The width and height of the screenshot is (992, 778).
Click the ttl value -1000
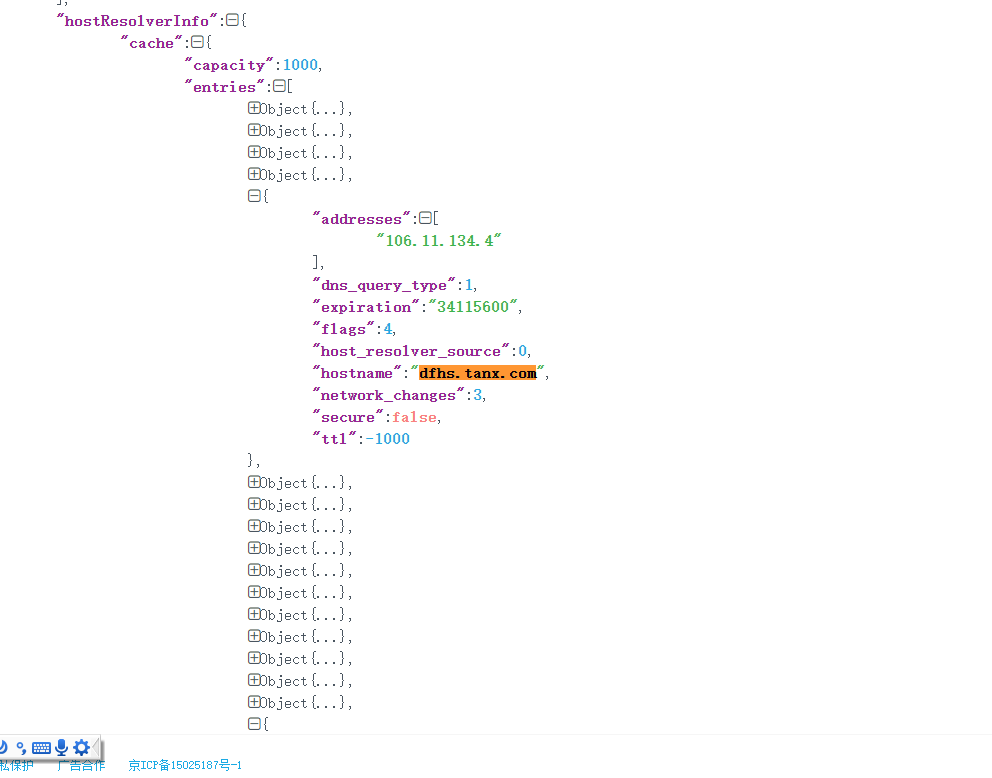click(387, 438)
